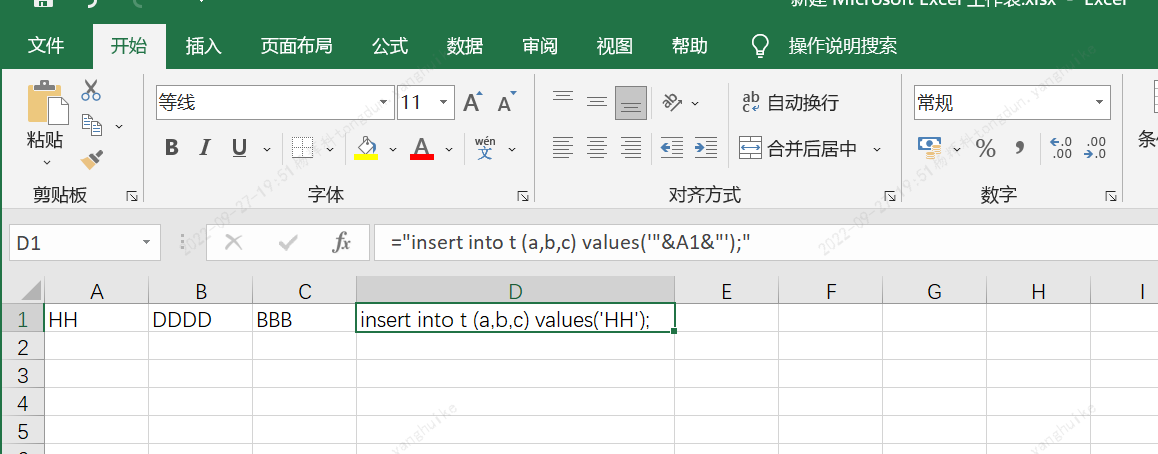Open the Name Box D1 dropdown

pyautogui.click(x=145, y=243)
